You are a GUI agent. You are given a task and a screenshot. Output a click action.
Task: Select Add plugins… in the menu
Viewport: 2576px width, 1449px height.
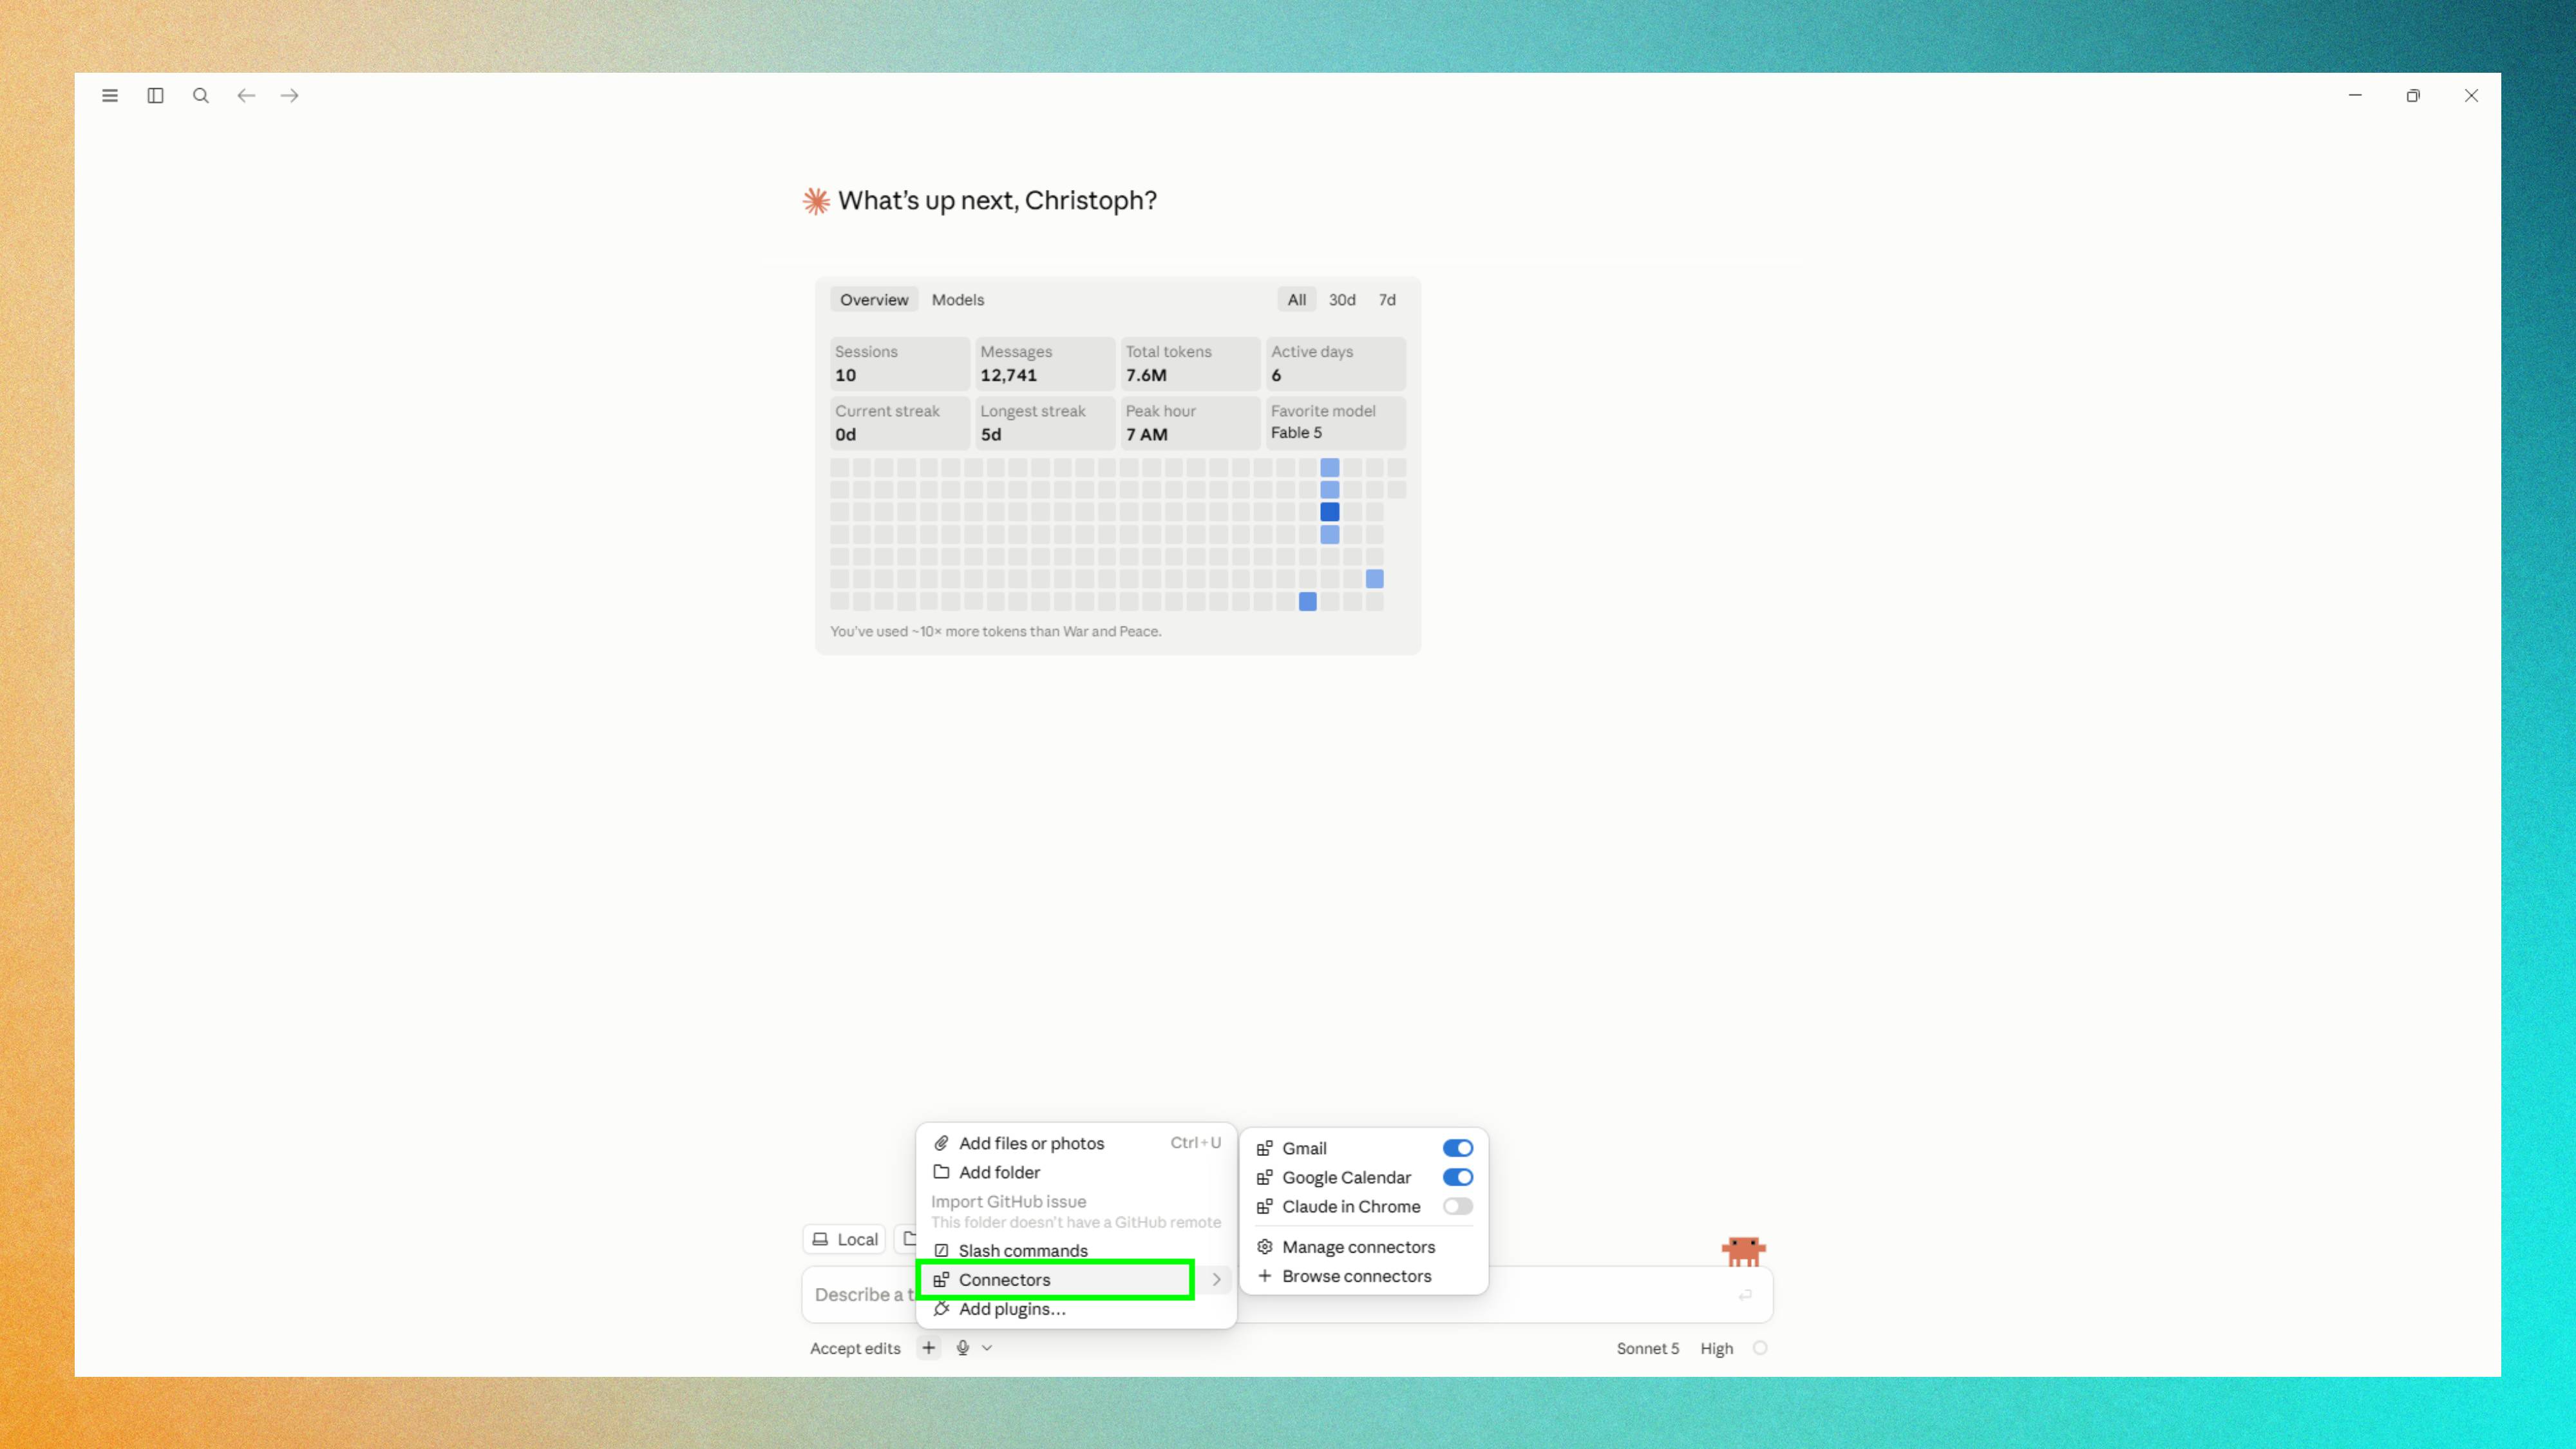point(1076,1309)
